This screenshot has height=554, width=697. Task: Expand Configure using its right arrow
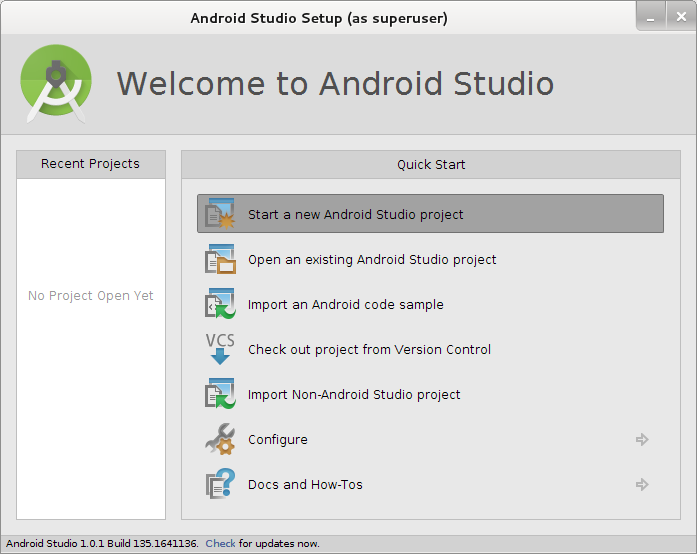click(x=642, y=439)
